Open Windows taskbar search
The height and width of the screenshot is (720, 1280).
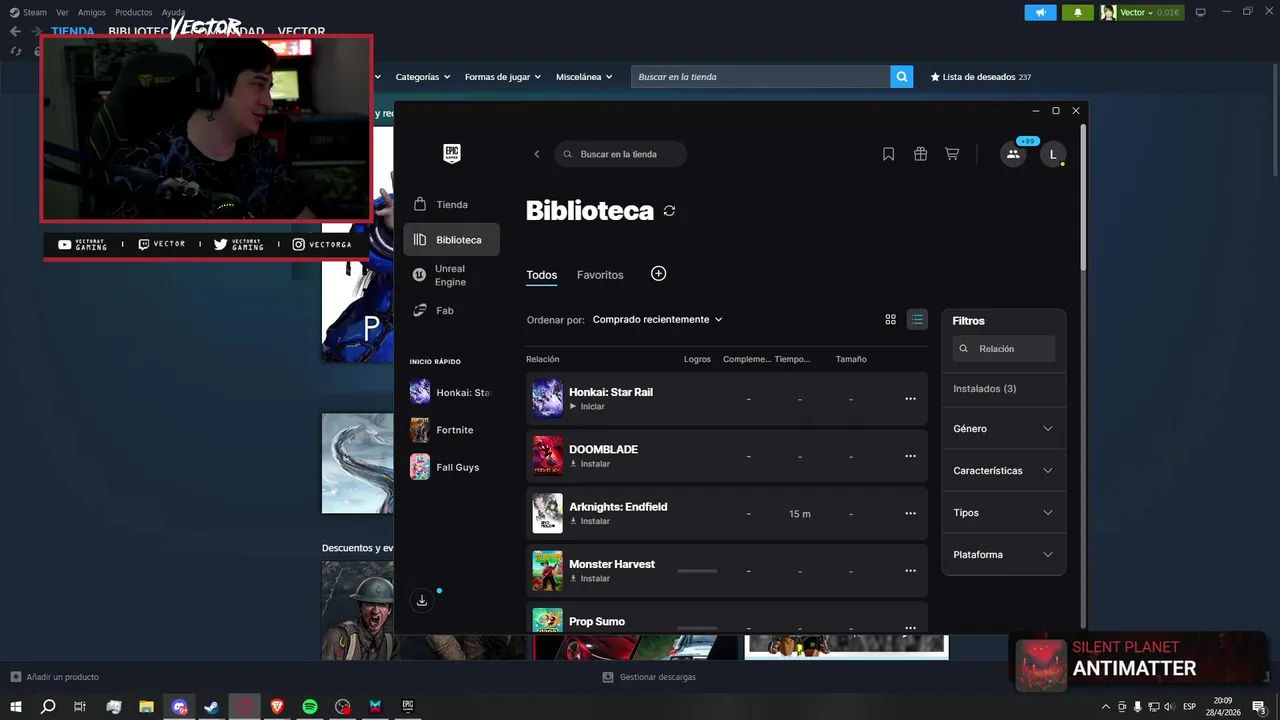[48, 706]
